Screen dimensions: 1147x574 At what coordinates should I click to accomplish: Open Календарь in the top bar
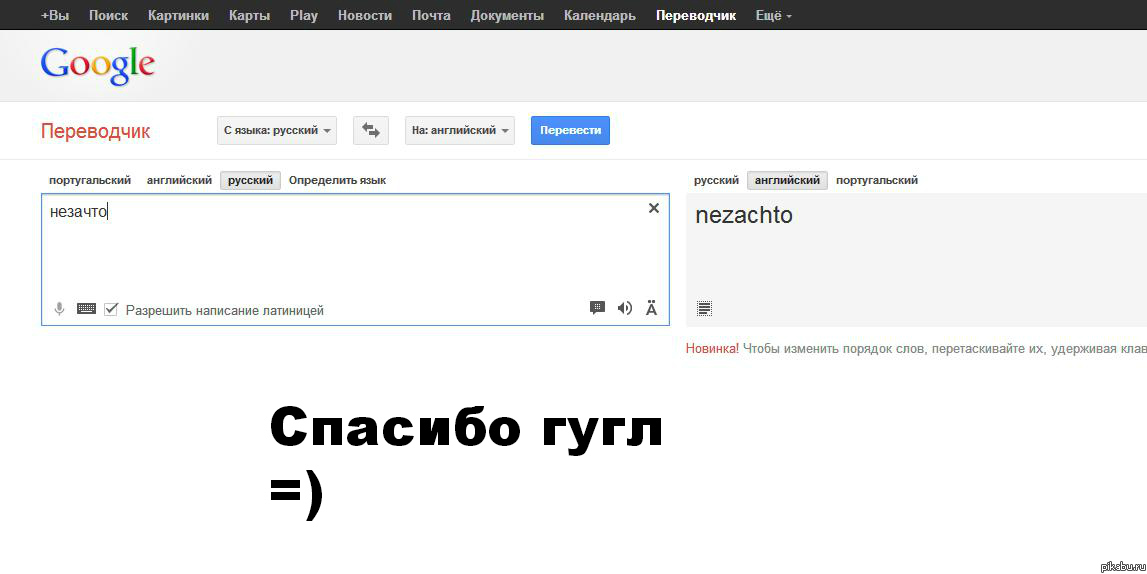pos(600,15)
